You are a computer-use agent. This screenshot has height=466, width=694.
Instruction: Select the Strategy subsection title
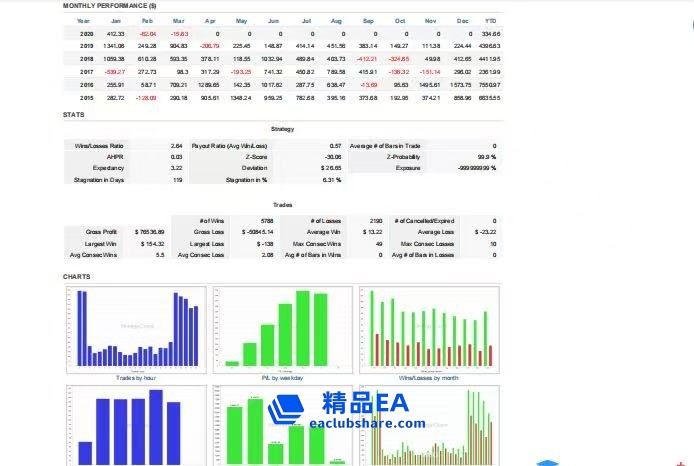point(282,129)
